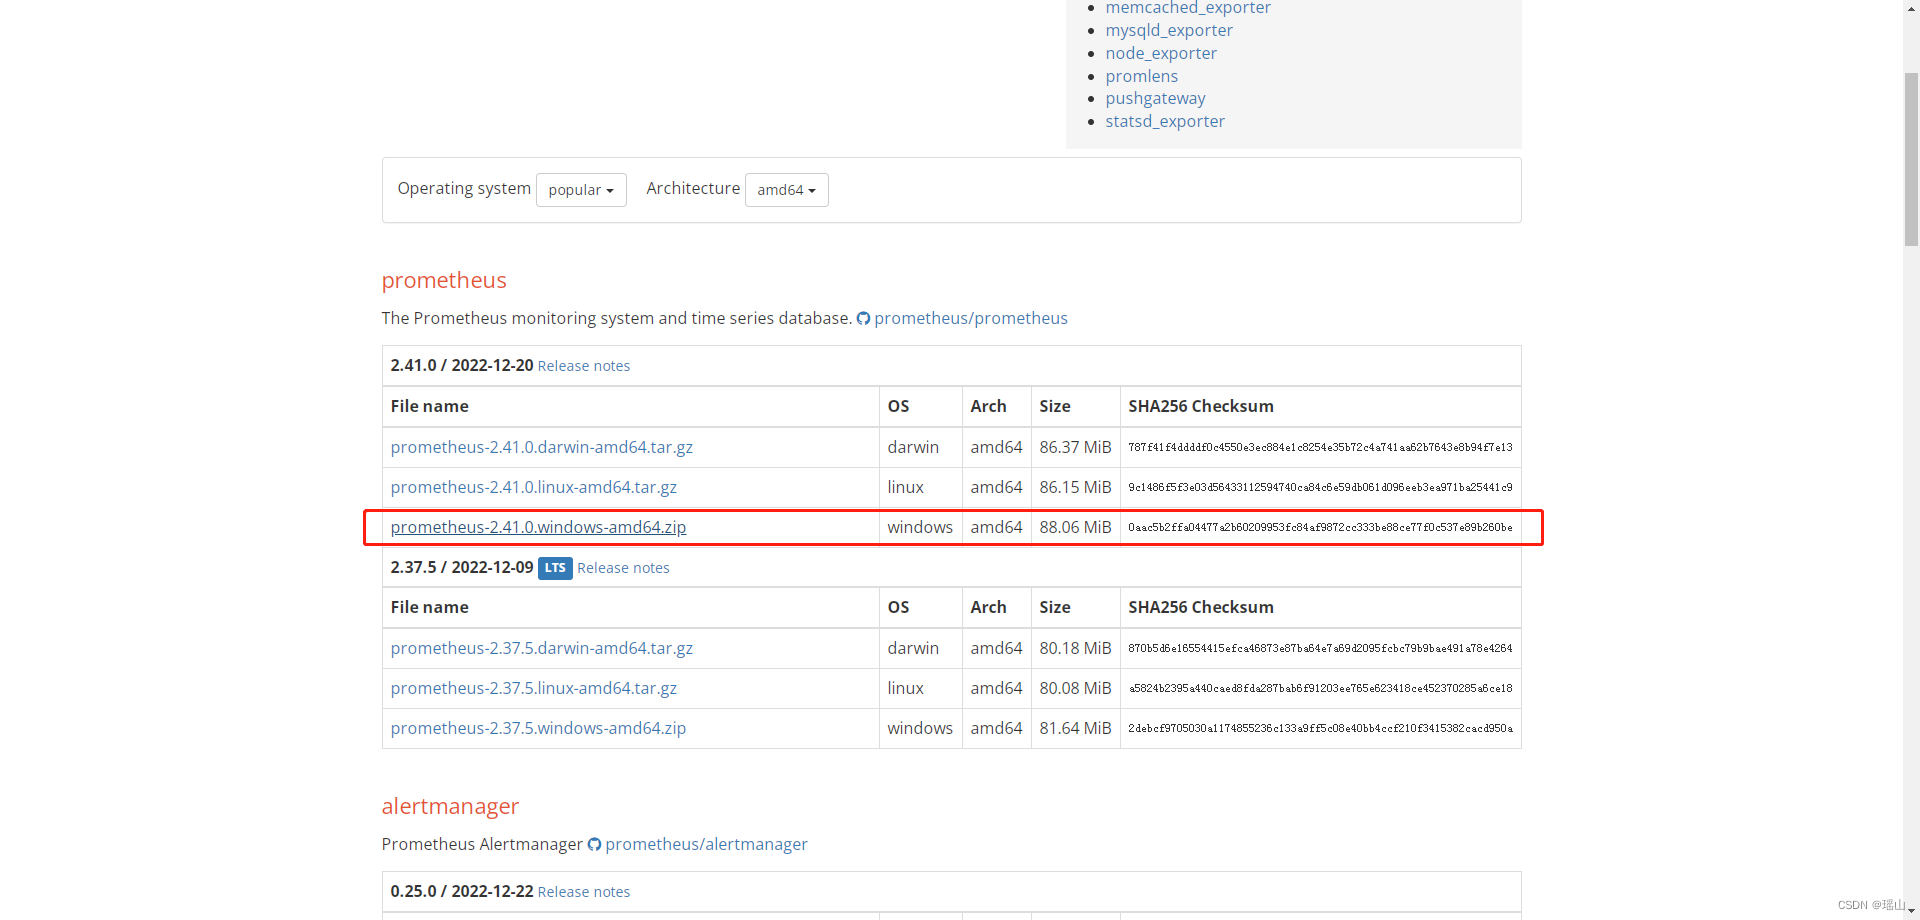
Task: Click the LTS badge on version 2.37.5
Action: click(x=555, y=568)
